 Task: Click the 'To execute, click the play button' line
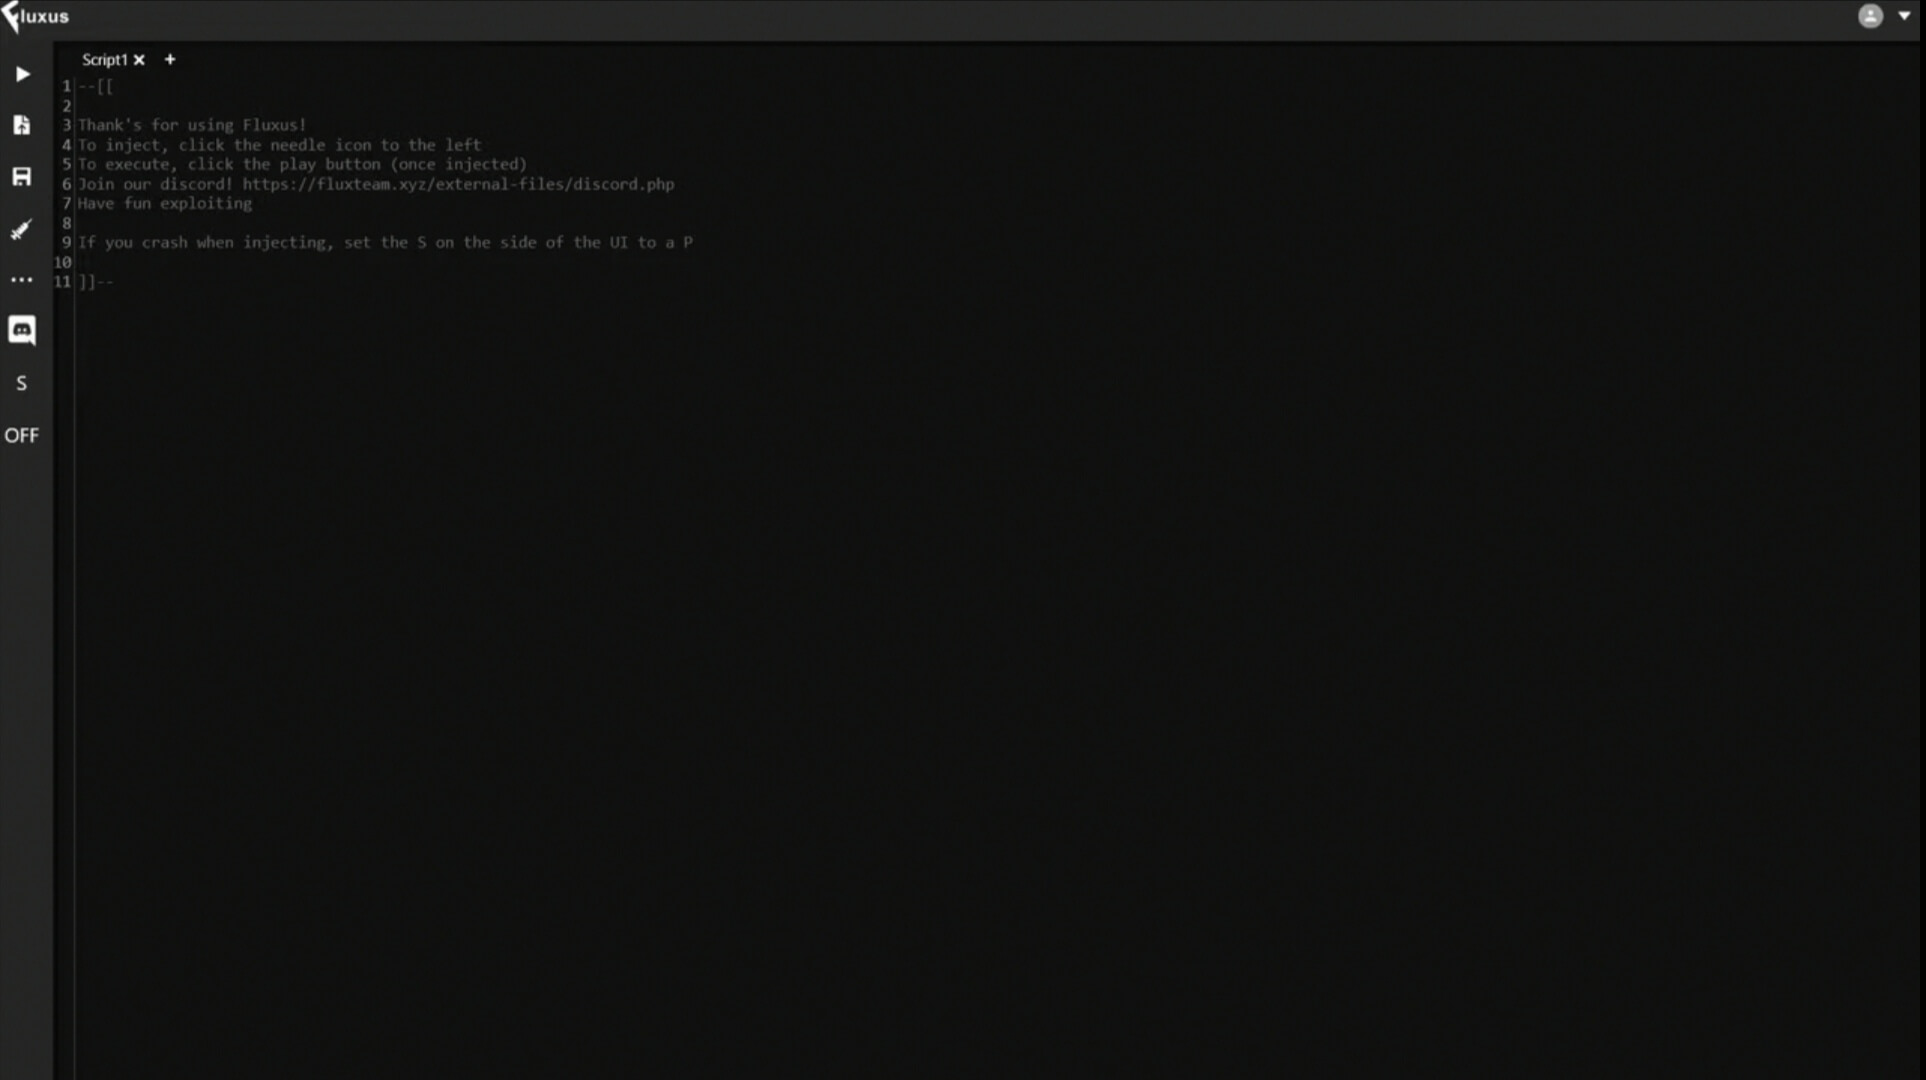[302, 164]
